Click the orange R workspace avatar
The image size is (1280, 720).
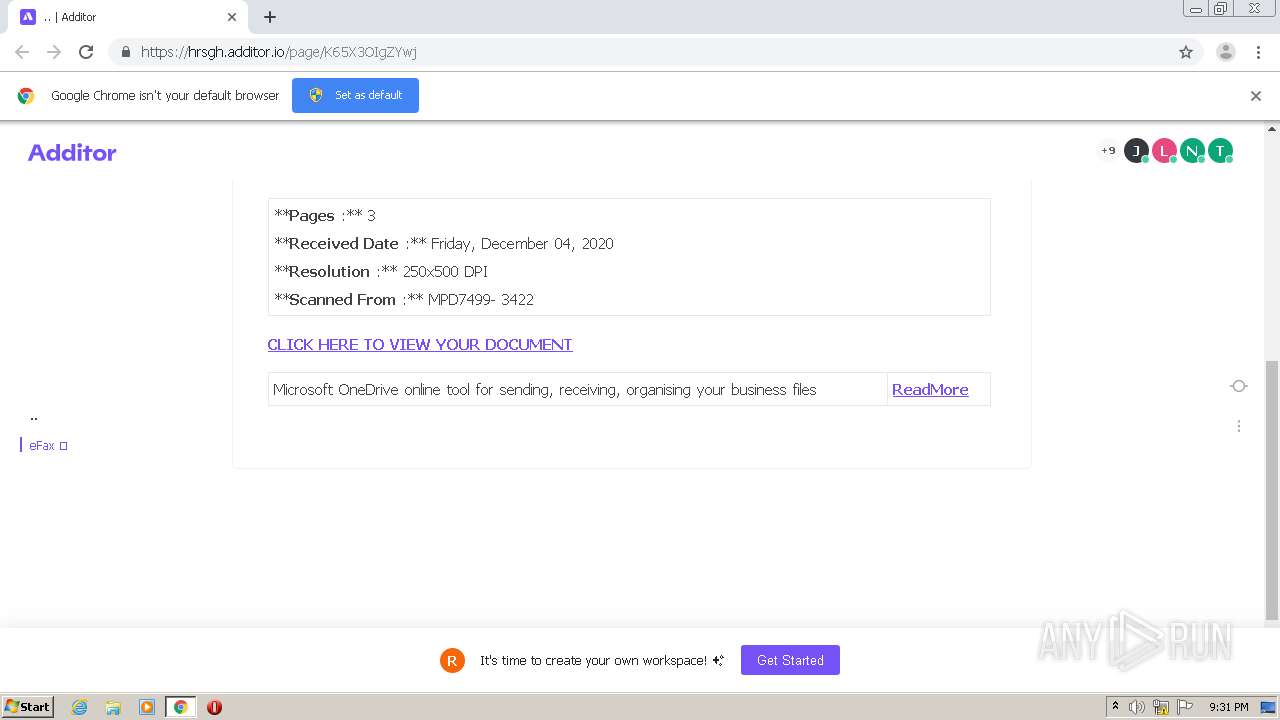point(452,660)
